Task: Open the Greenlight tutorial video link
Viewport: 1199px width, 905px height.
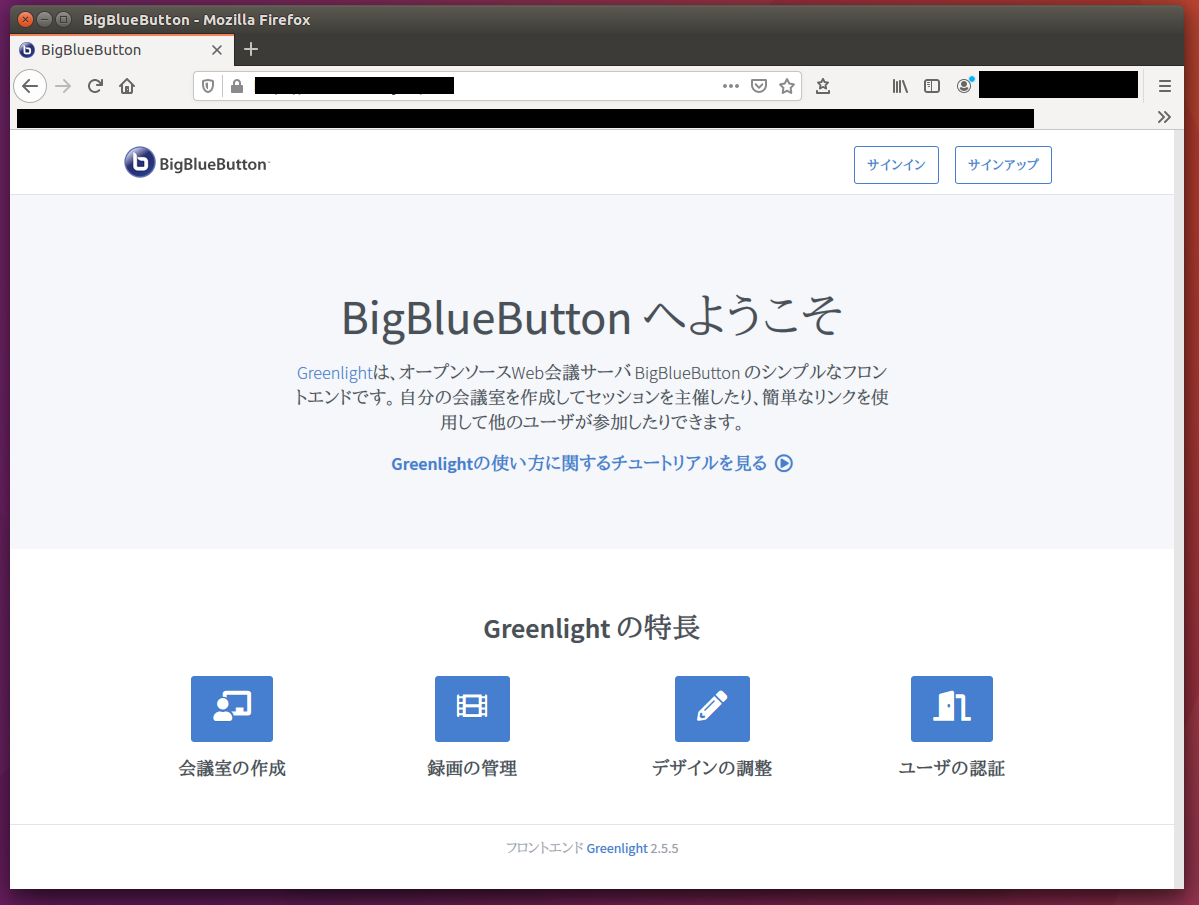Action: [x=592, y=463]
